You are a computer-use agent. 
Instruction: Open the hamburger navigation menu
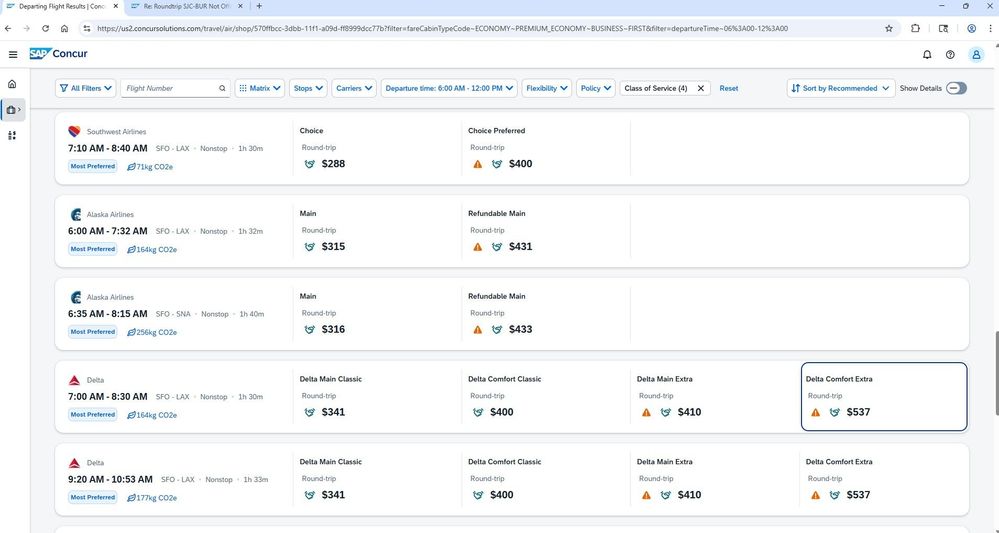pyautogui.click(x=13, y=54)
